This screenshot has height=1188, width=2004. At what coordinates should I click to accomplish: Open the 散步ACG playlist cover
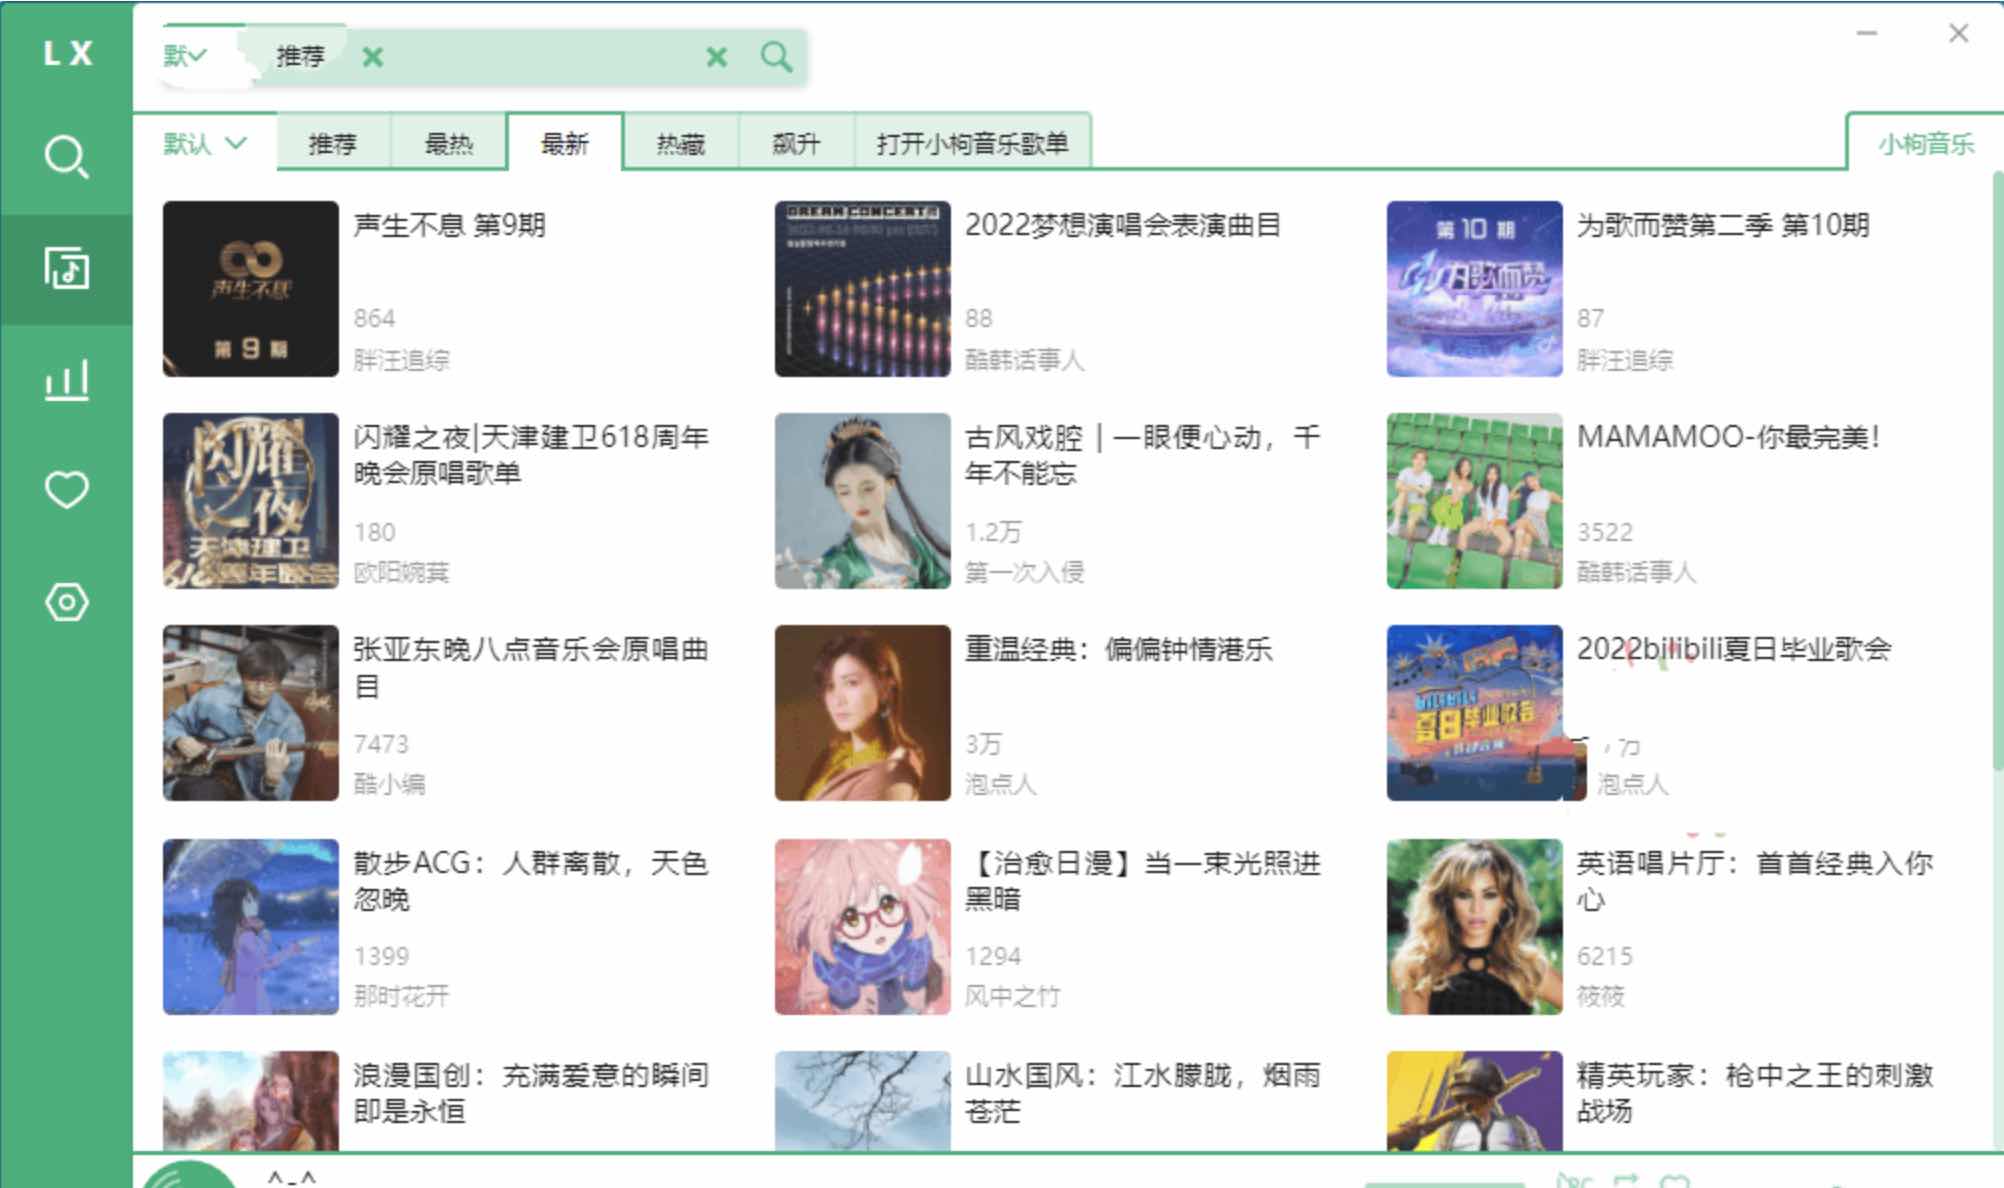[251, 927]
